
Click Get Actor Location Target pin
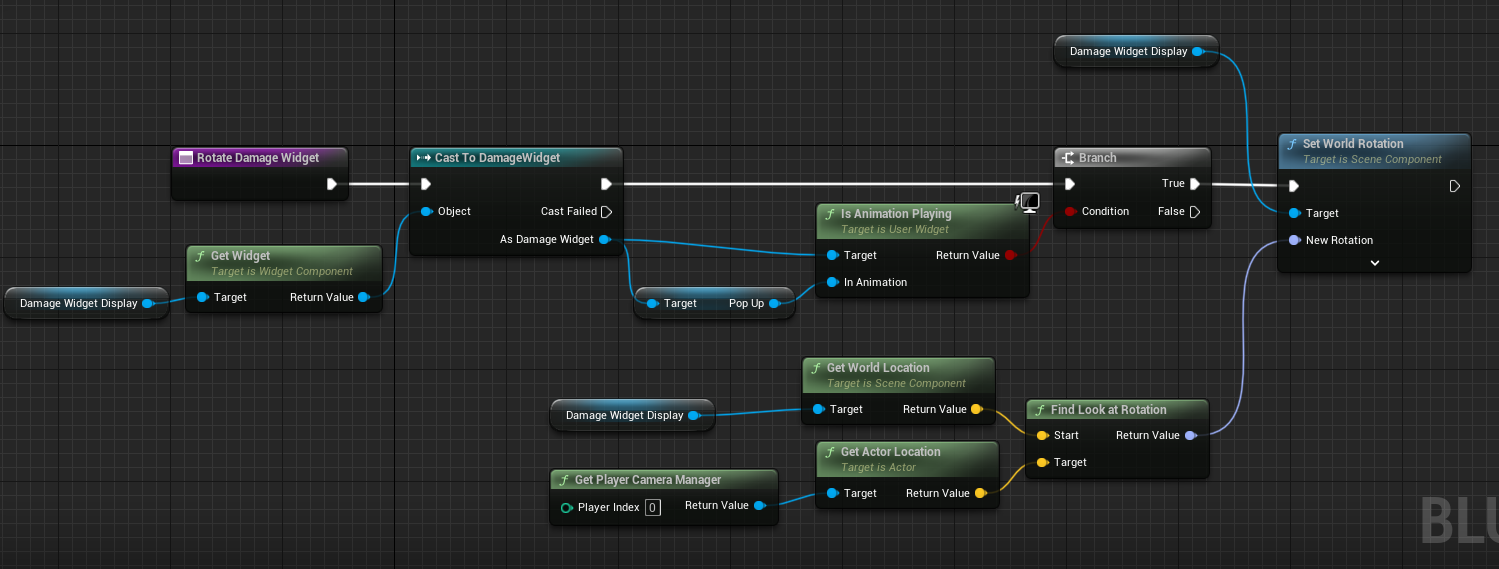pos(832,493)
